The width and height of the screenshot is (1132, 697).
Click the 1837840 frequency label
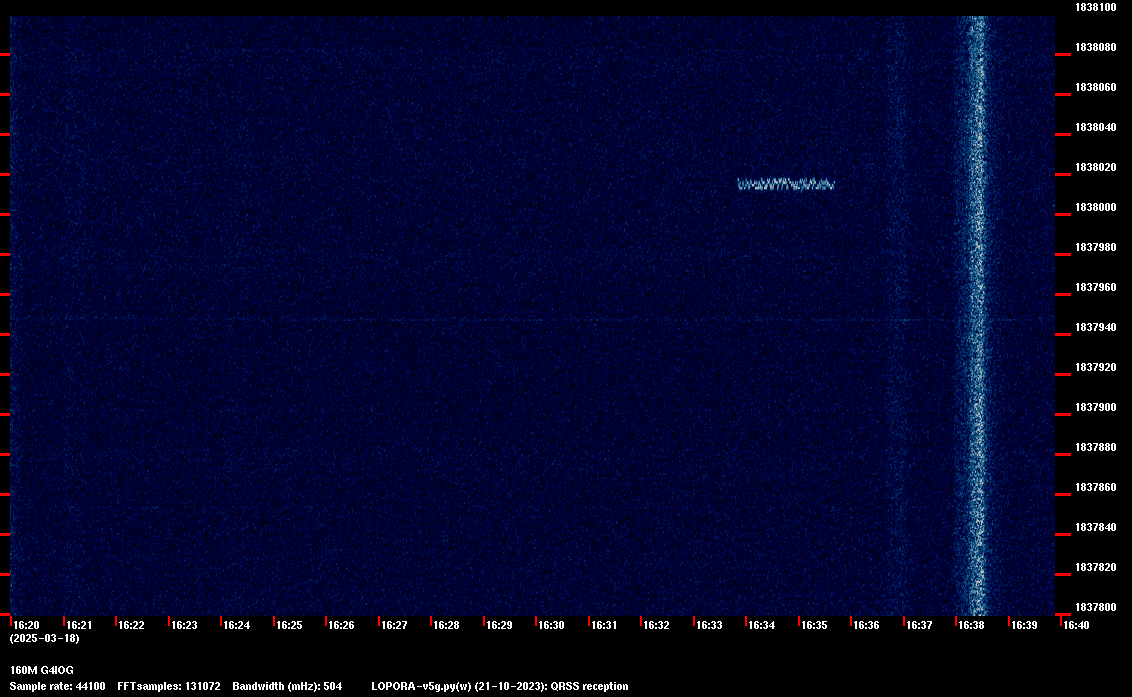click(1096, 527)
